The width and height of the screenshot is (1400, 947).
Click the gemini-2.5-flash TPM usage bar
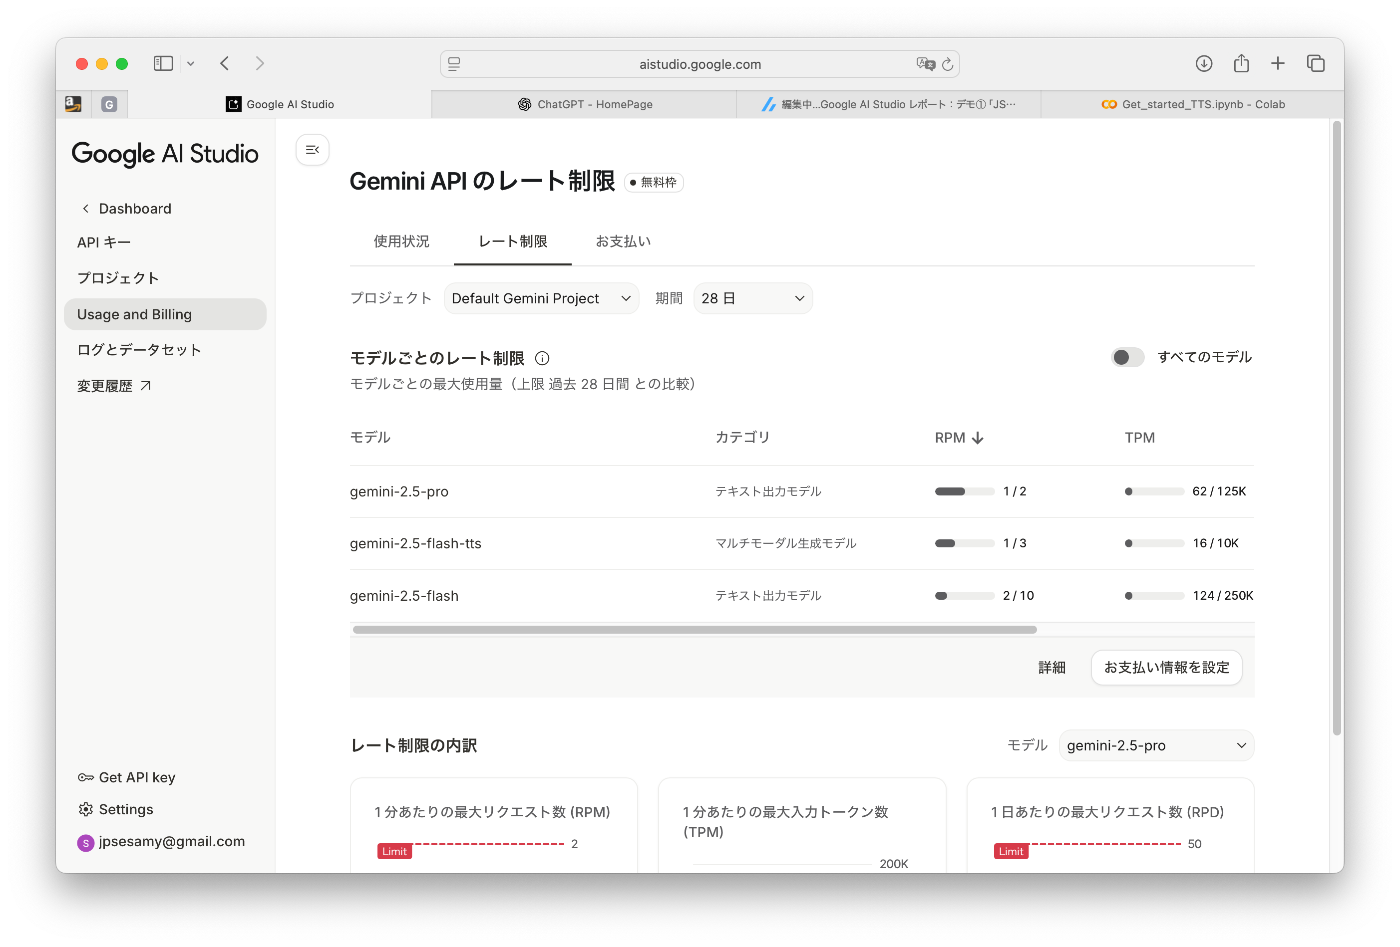[x=1155, y=596]
